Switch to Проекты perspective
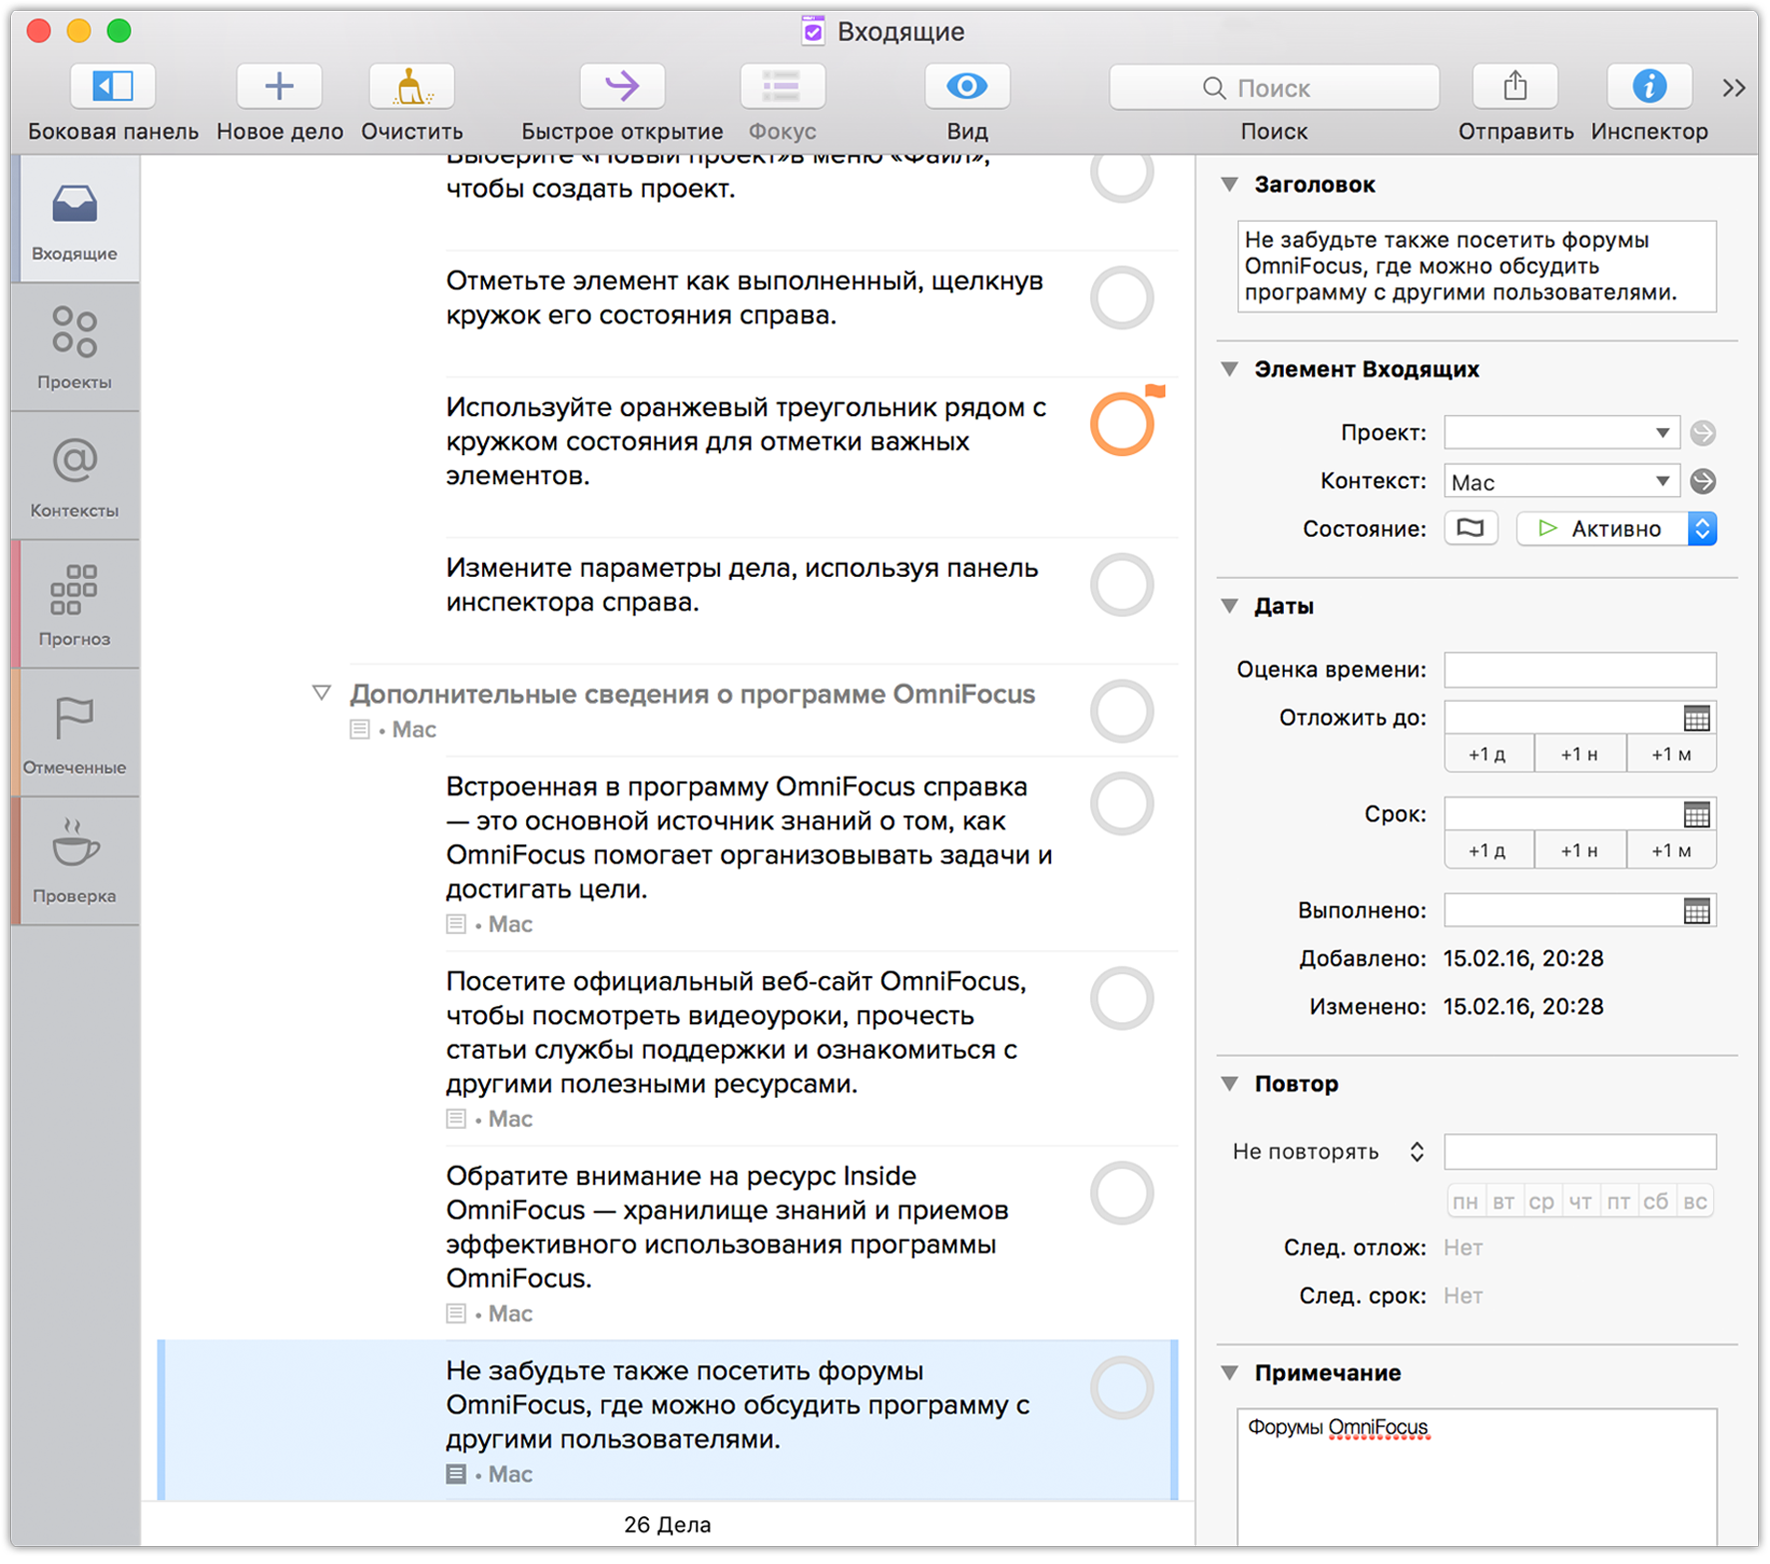 point(75,348)
